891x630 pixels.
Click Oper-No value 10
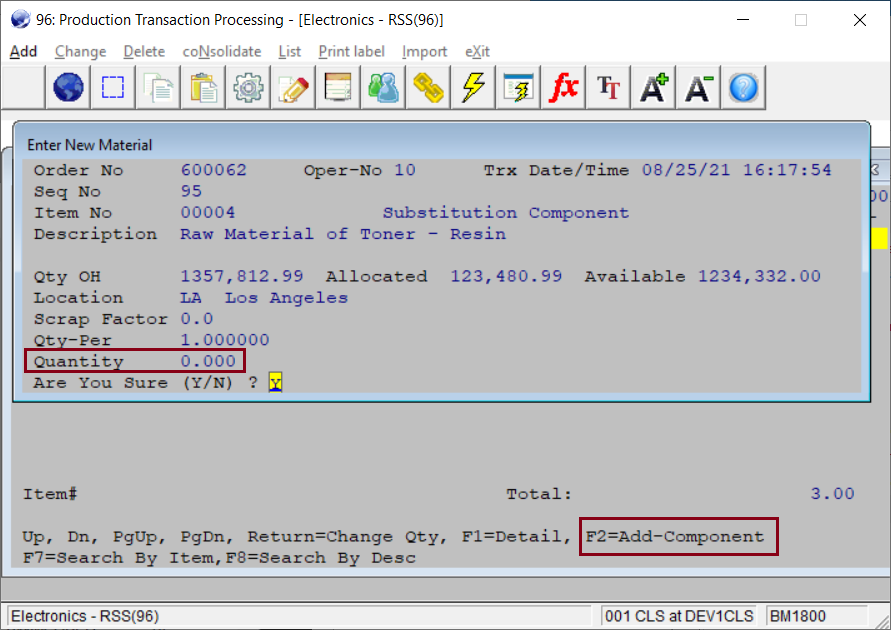pos(405,170)
